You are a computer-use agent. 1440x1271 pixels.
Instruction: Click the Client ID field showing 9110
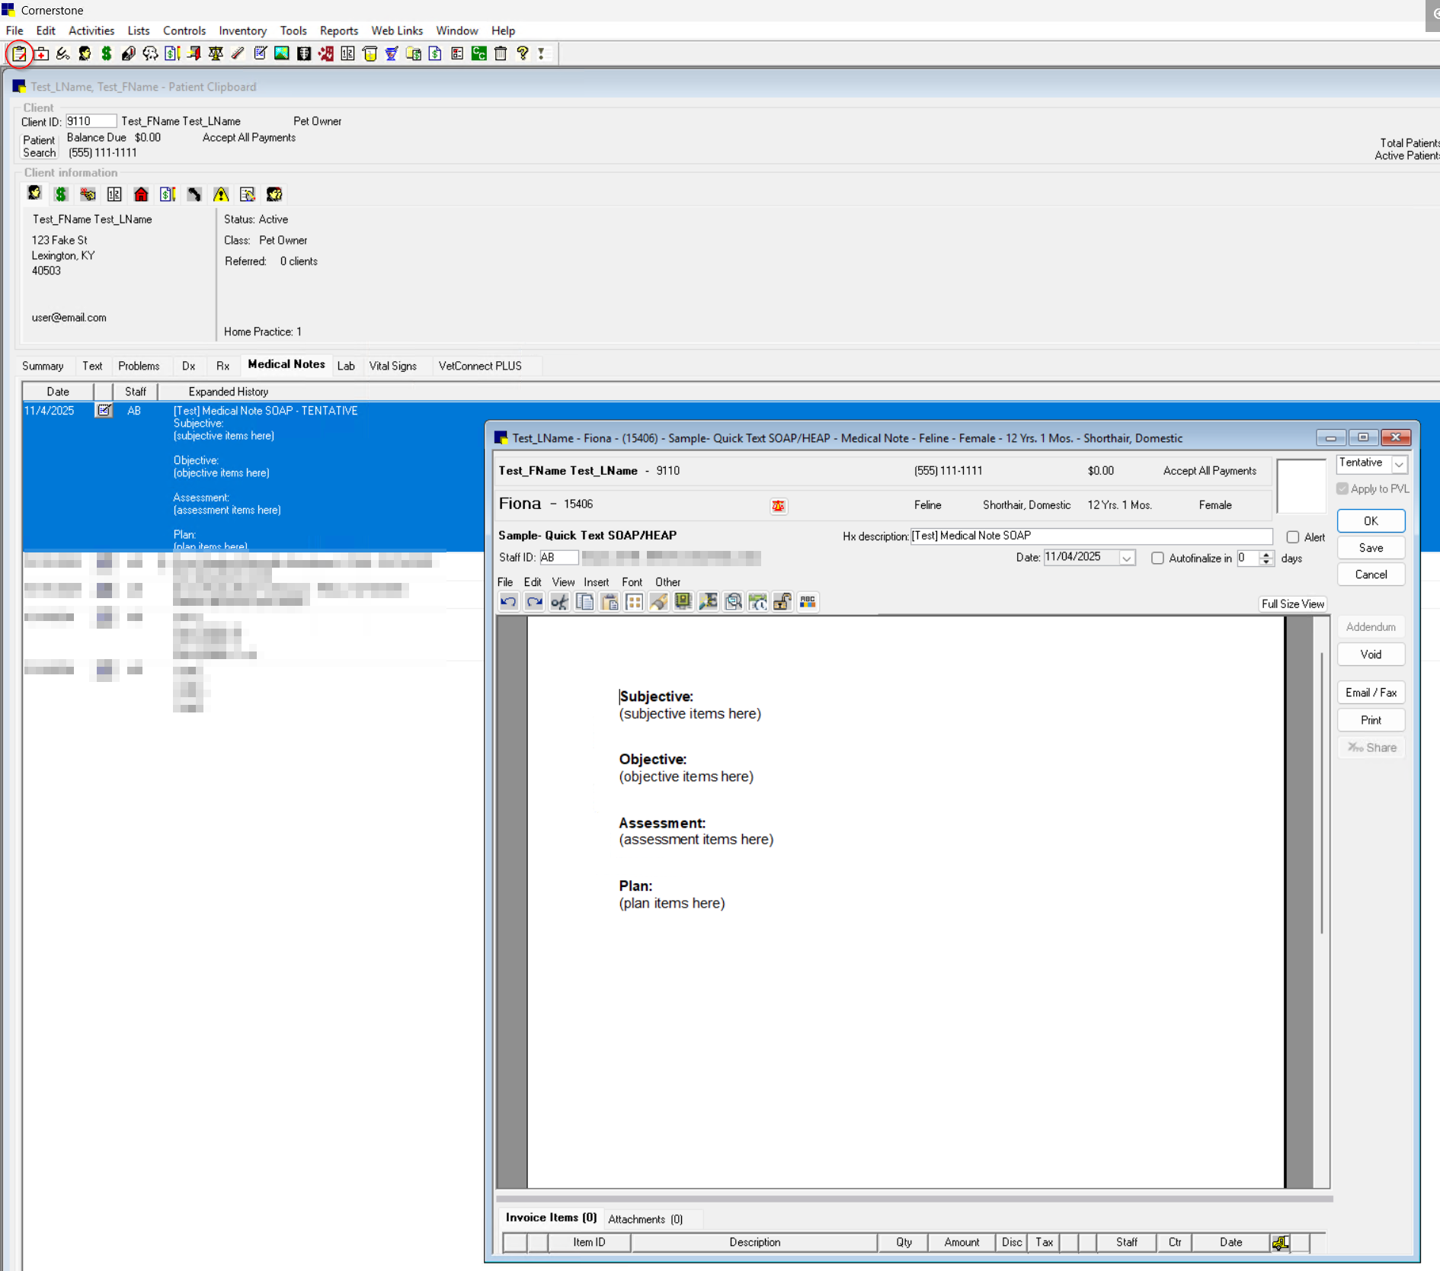91,121
